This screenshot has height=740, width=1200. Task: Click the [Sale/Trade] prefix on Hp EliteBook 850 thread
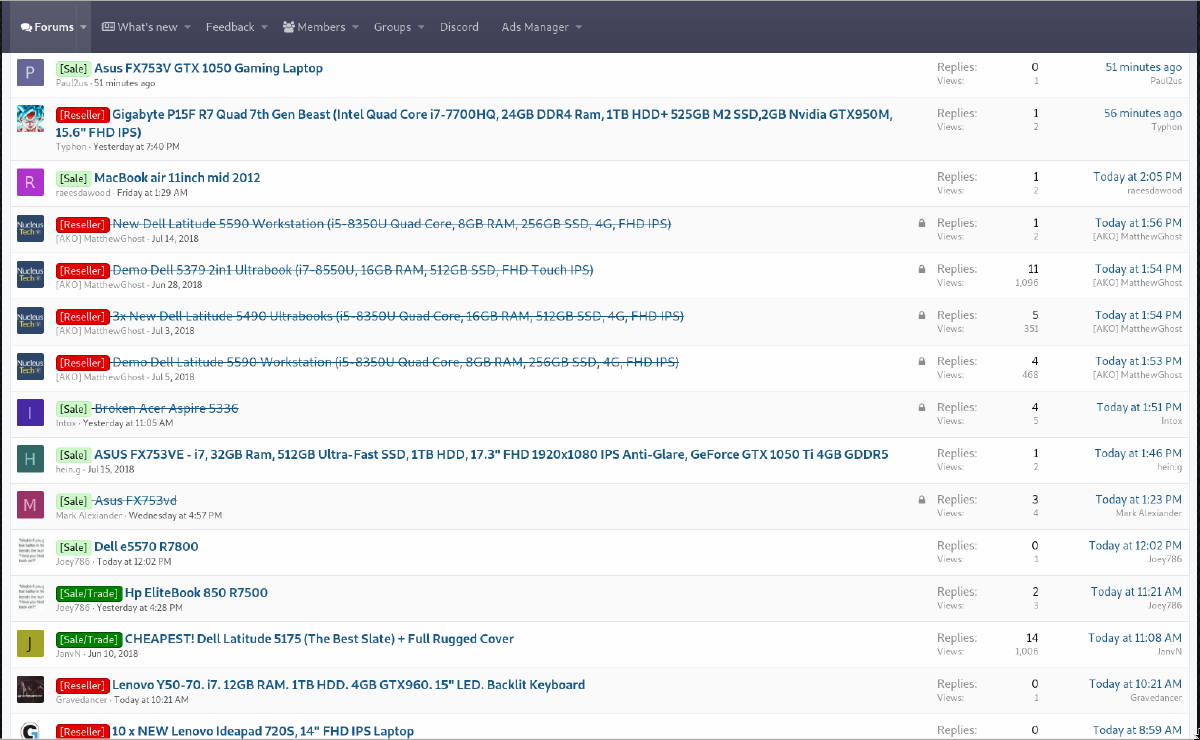[89, 592]
